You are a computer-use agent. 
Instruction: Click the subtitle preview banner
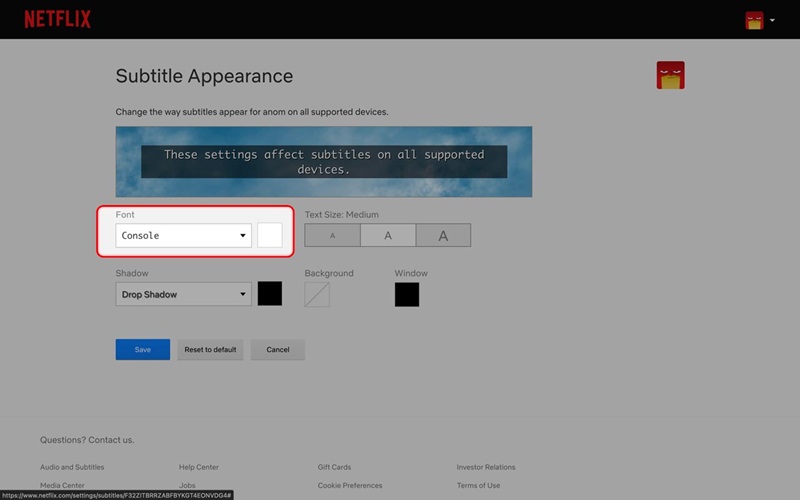324,162
